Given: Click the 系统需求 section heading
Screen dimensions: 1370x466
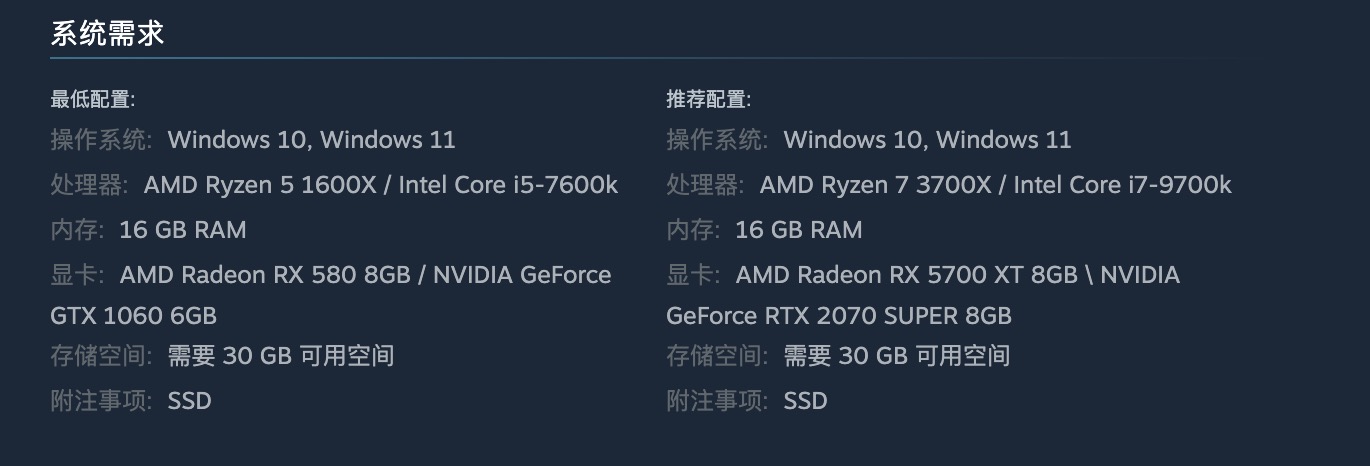Looking at the screenshot, I should (107, 34).
